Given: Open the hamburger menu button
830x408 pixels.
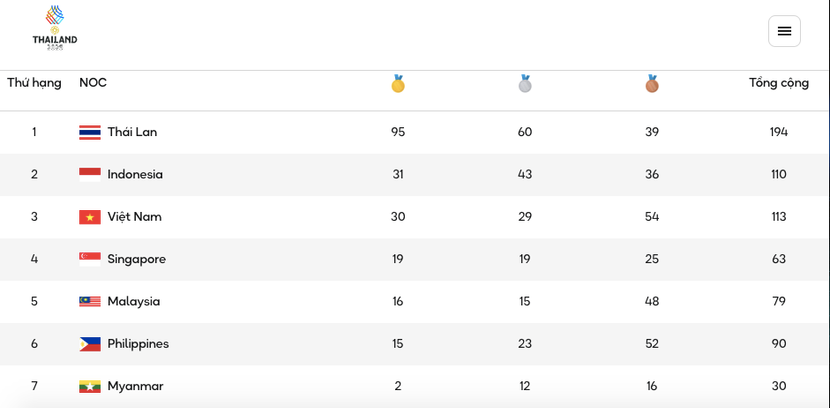Looking at the screenshot, I should (784, 31).
